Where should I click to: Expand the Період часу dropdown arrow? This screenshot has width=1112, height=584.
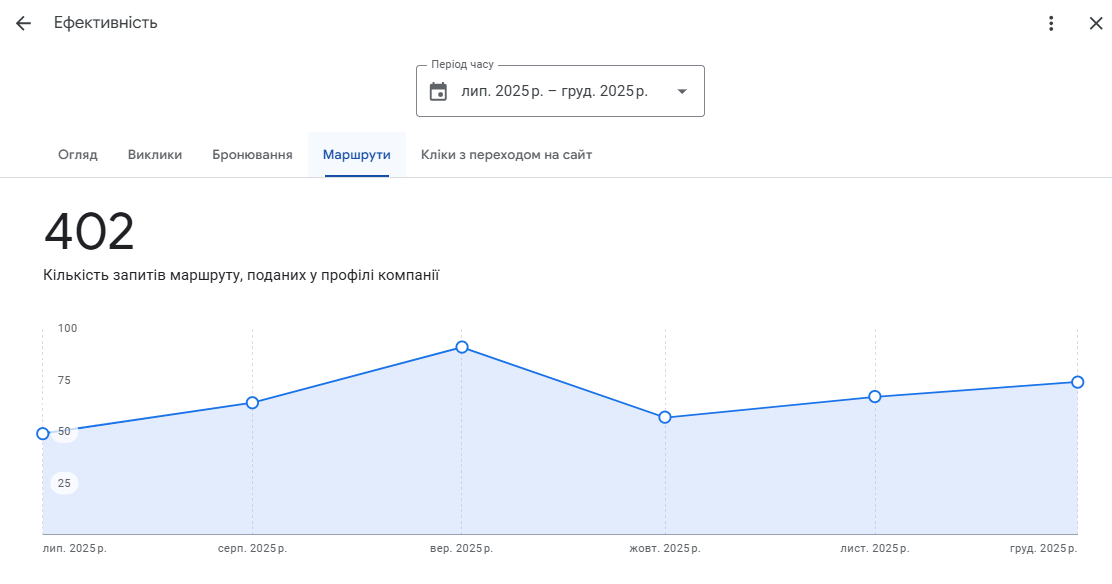682,92
